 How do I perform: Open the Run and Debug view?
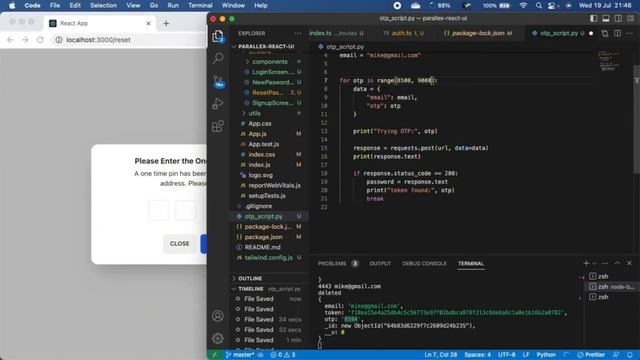tap(218, 104)
